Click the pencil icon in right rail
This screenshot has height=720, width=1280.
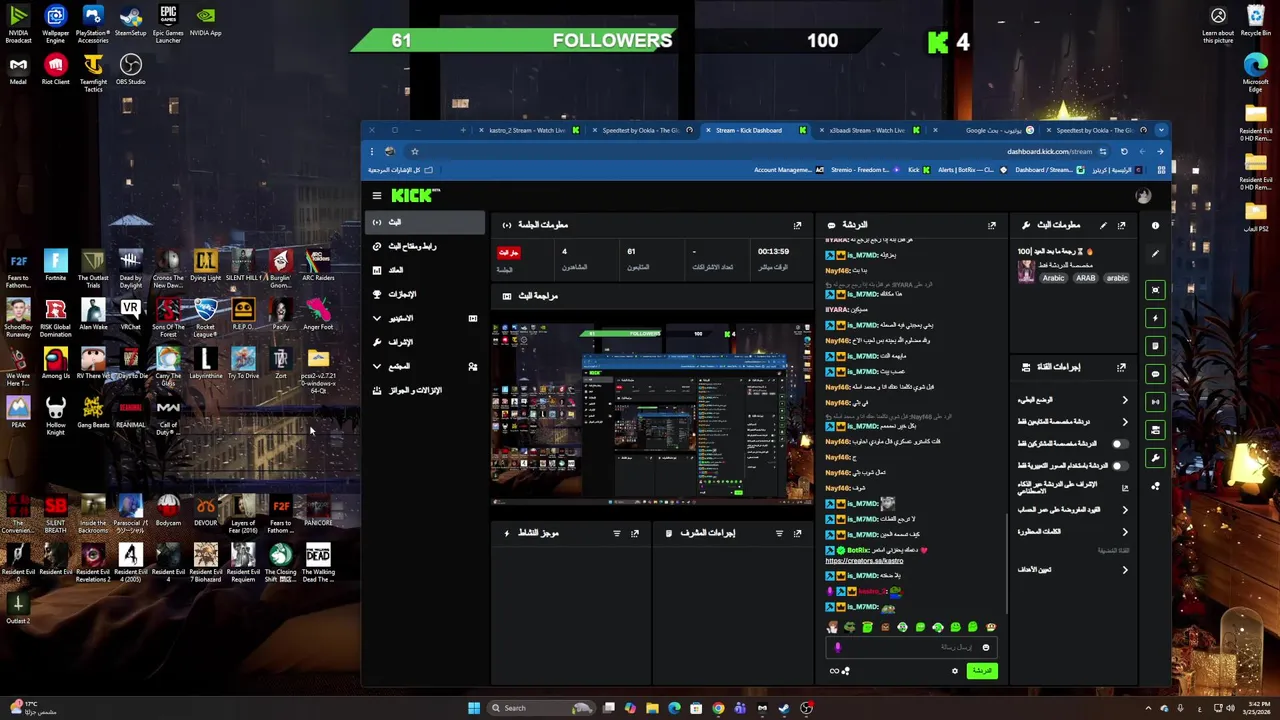point(1155,253)
